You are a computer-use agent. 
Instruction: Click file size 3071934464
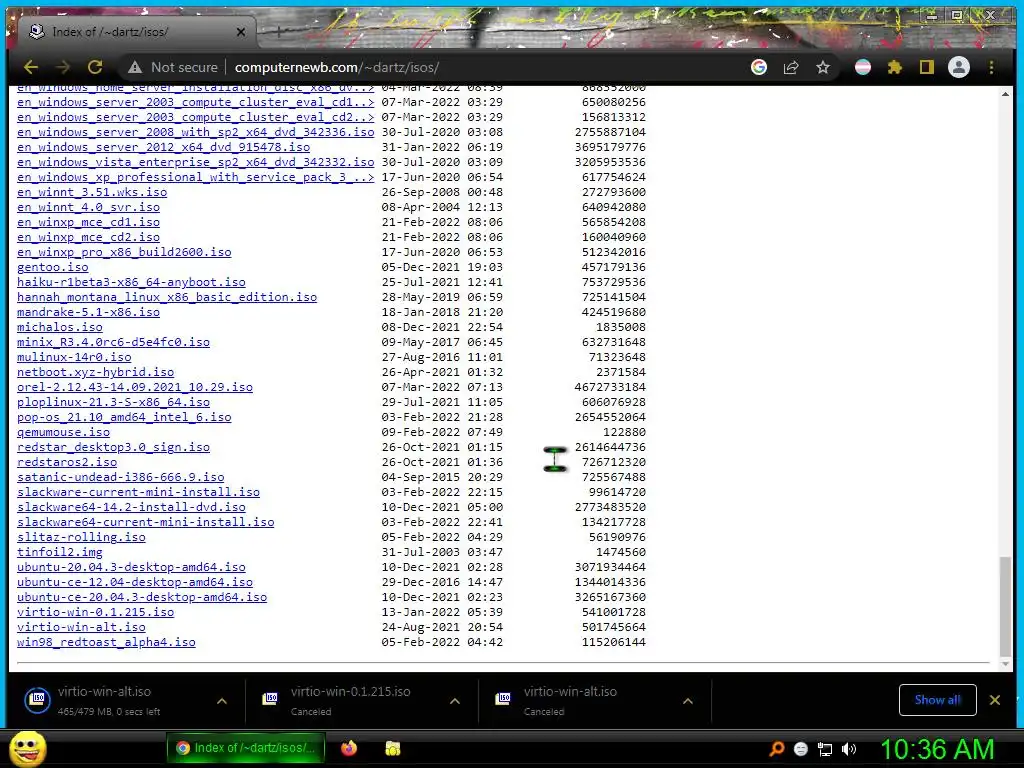(610, 567)
